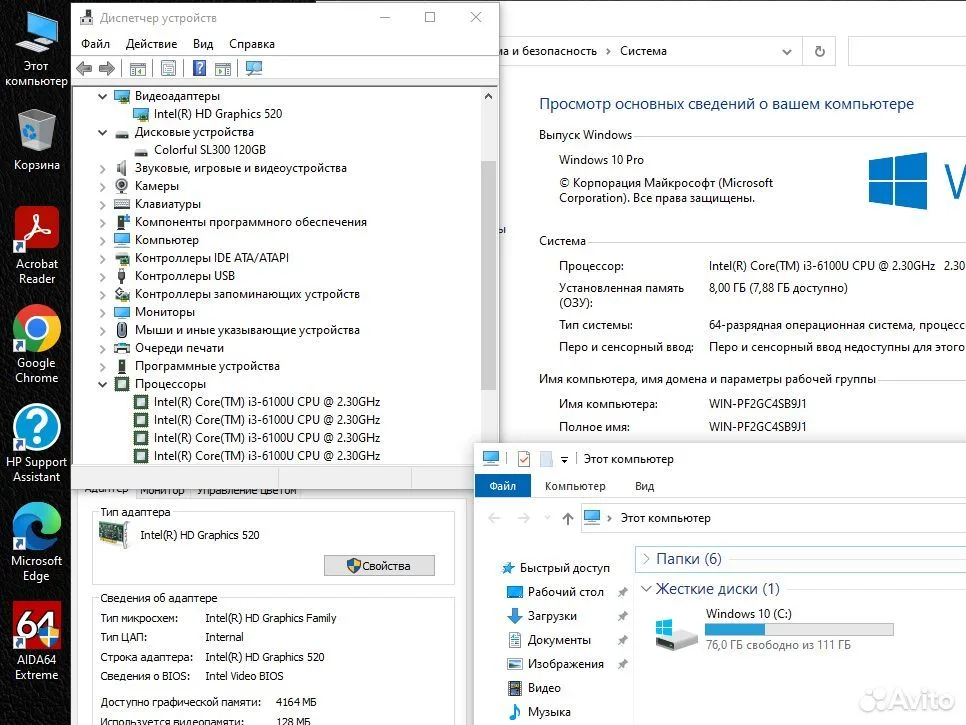The height and width of the screenshot is (725, 966).
Task: Click the up arrow in Explorer navigation
Action: click(568, 519)
